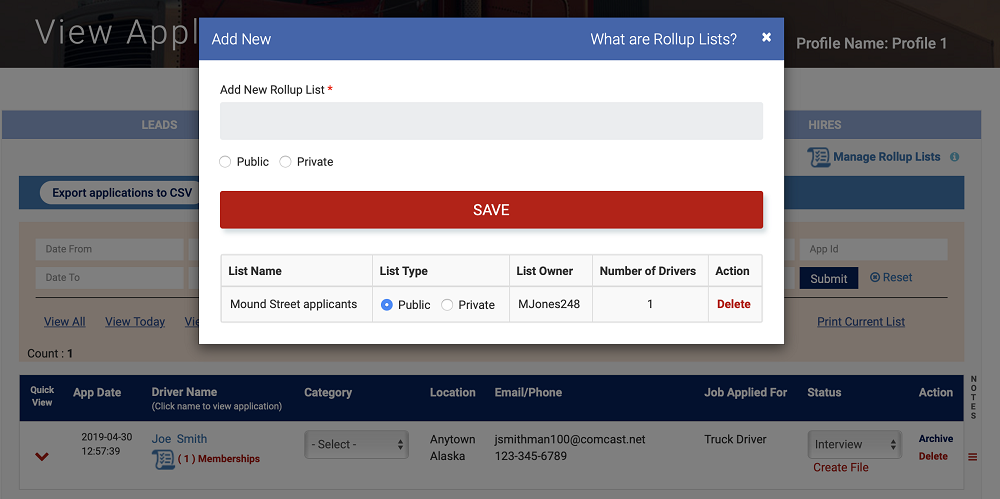The height and width of the screenshot is (499, 1000).
Task: Open the (1) Memberships link
Action: pyautogui.click(x=219, y=459)
